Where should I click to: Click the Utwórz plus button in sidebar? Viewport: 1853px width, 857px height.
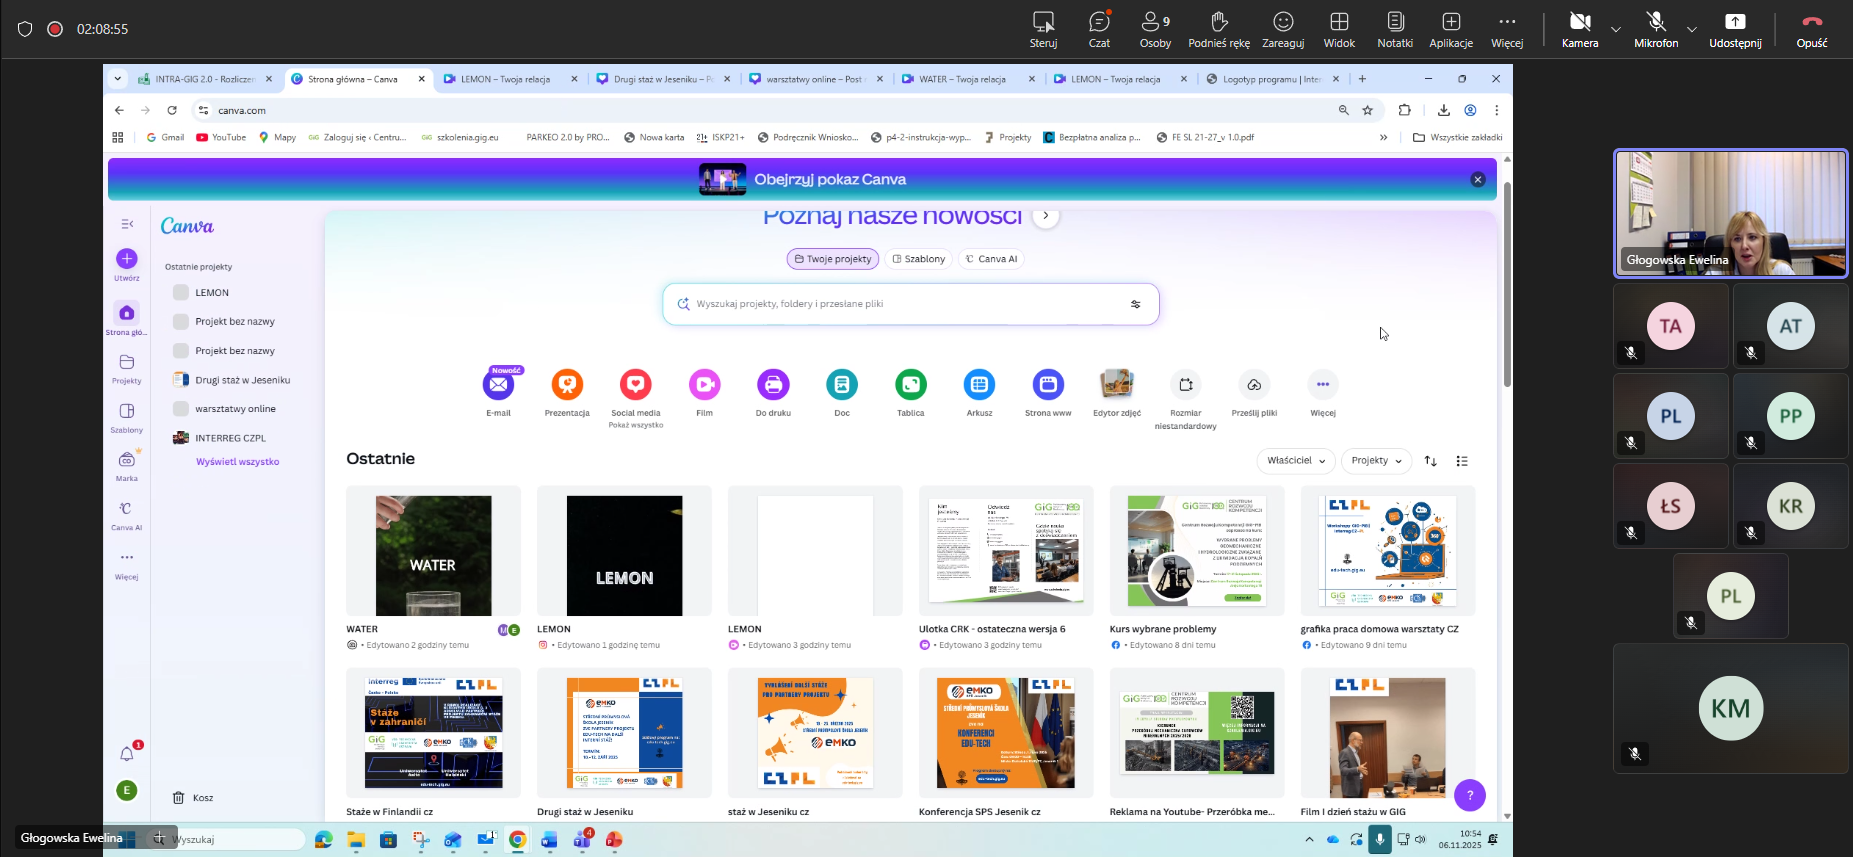click(127, 259)
